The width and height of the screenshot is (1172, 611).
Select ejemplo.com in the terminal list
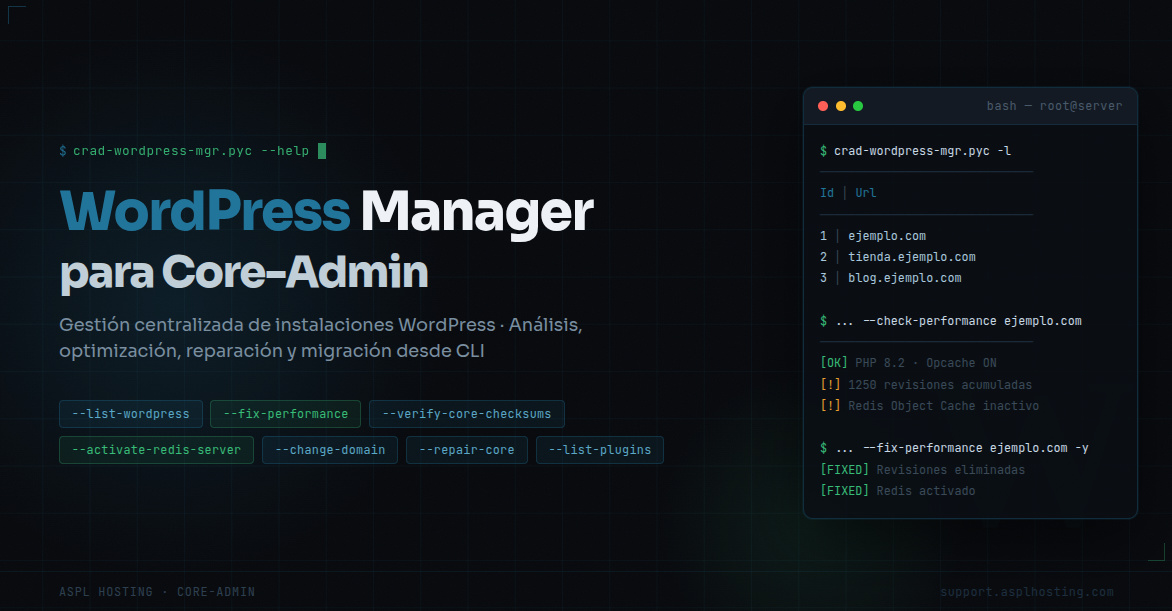coord(886,236)
